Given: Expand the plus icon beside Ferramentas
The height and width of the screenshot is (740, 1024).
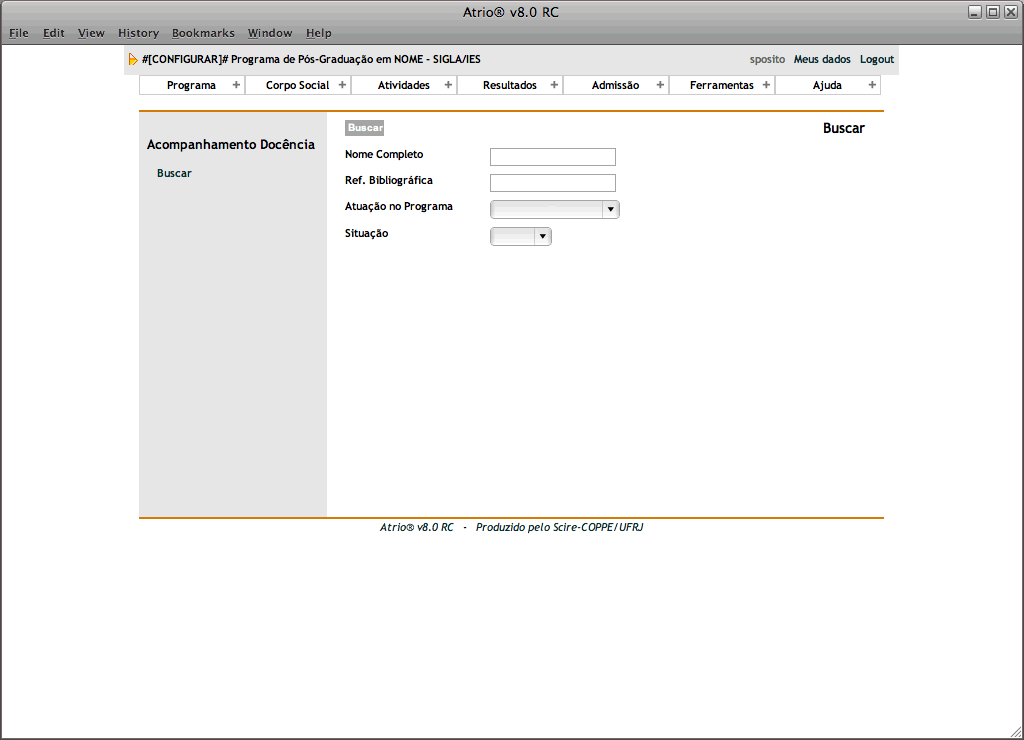Looking at the screenshot, I should [x=766, y=85].
